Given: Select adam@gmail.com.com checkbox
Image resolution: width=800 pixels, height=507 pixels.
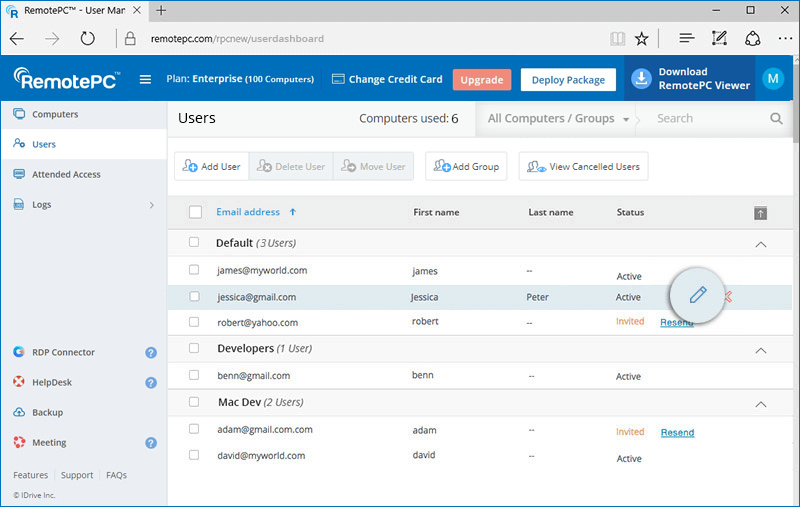Looking at the screenshot, I should 194,429.
